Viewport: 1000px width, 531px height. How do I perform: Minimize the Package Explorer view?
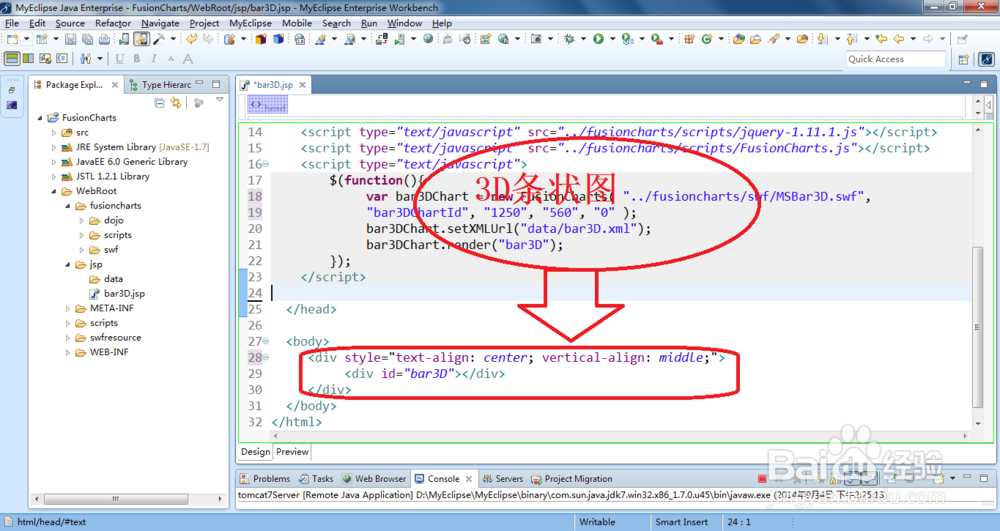click(x=200, y=84)
